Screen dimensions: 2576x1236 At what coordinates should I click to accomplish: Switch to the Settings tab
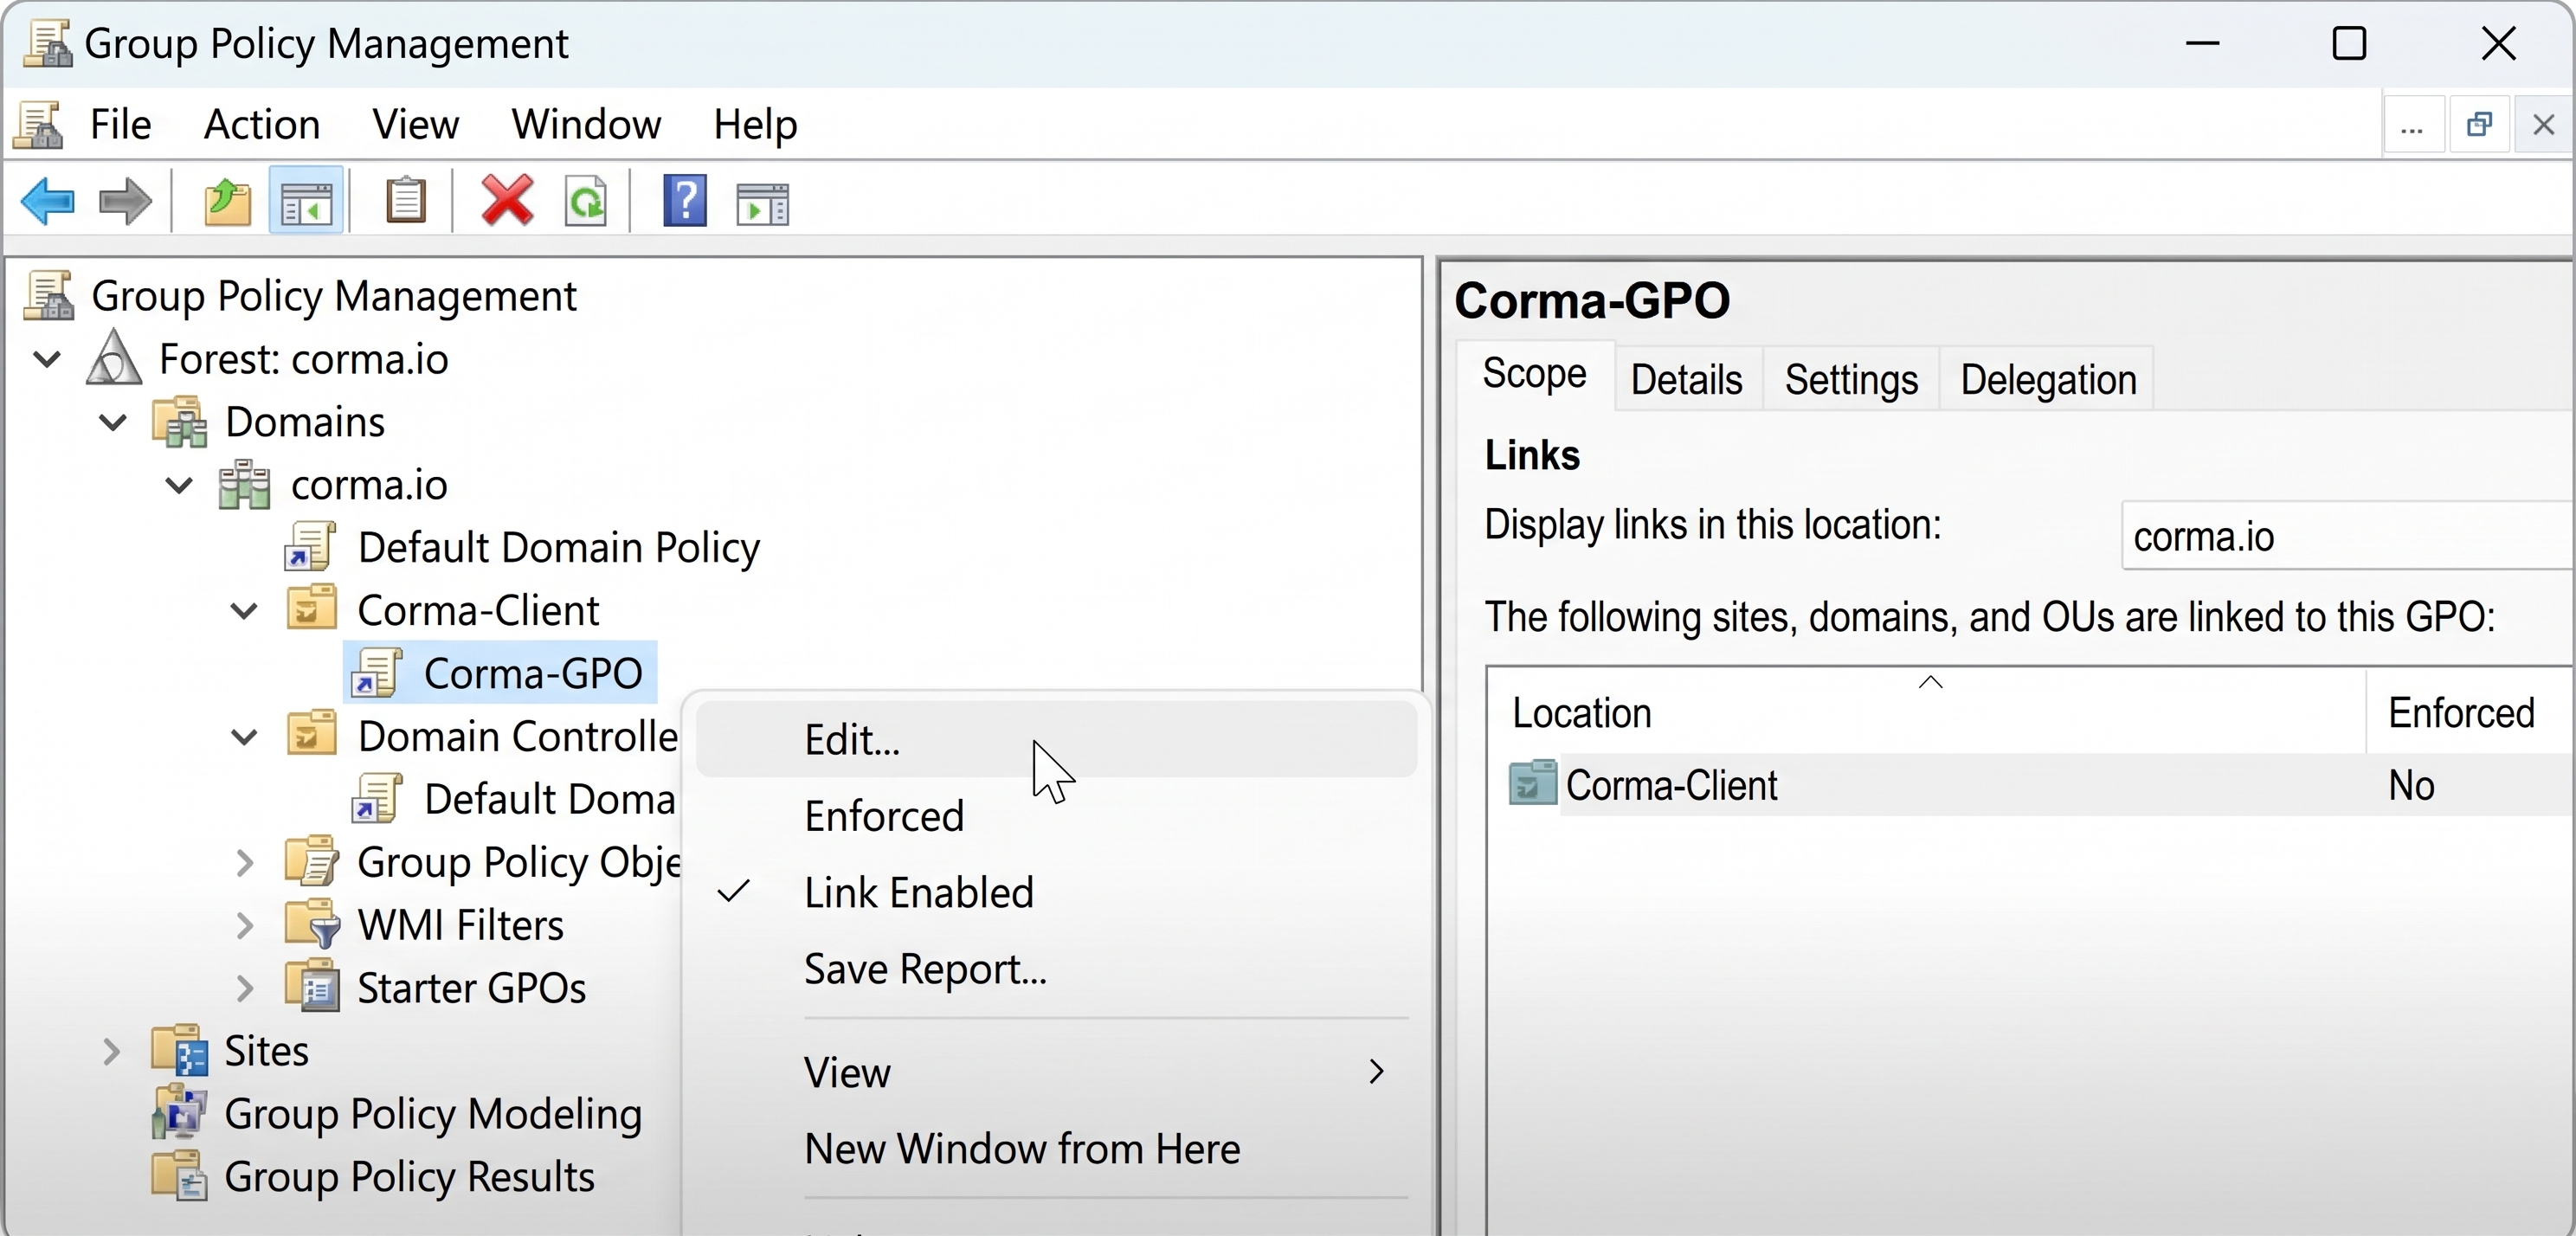click(x=1851, y=379)
